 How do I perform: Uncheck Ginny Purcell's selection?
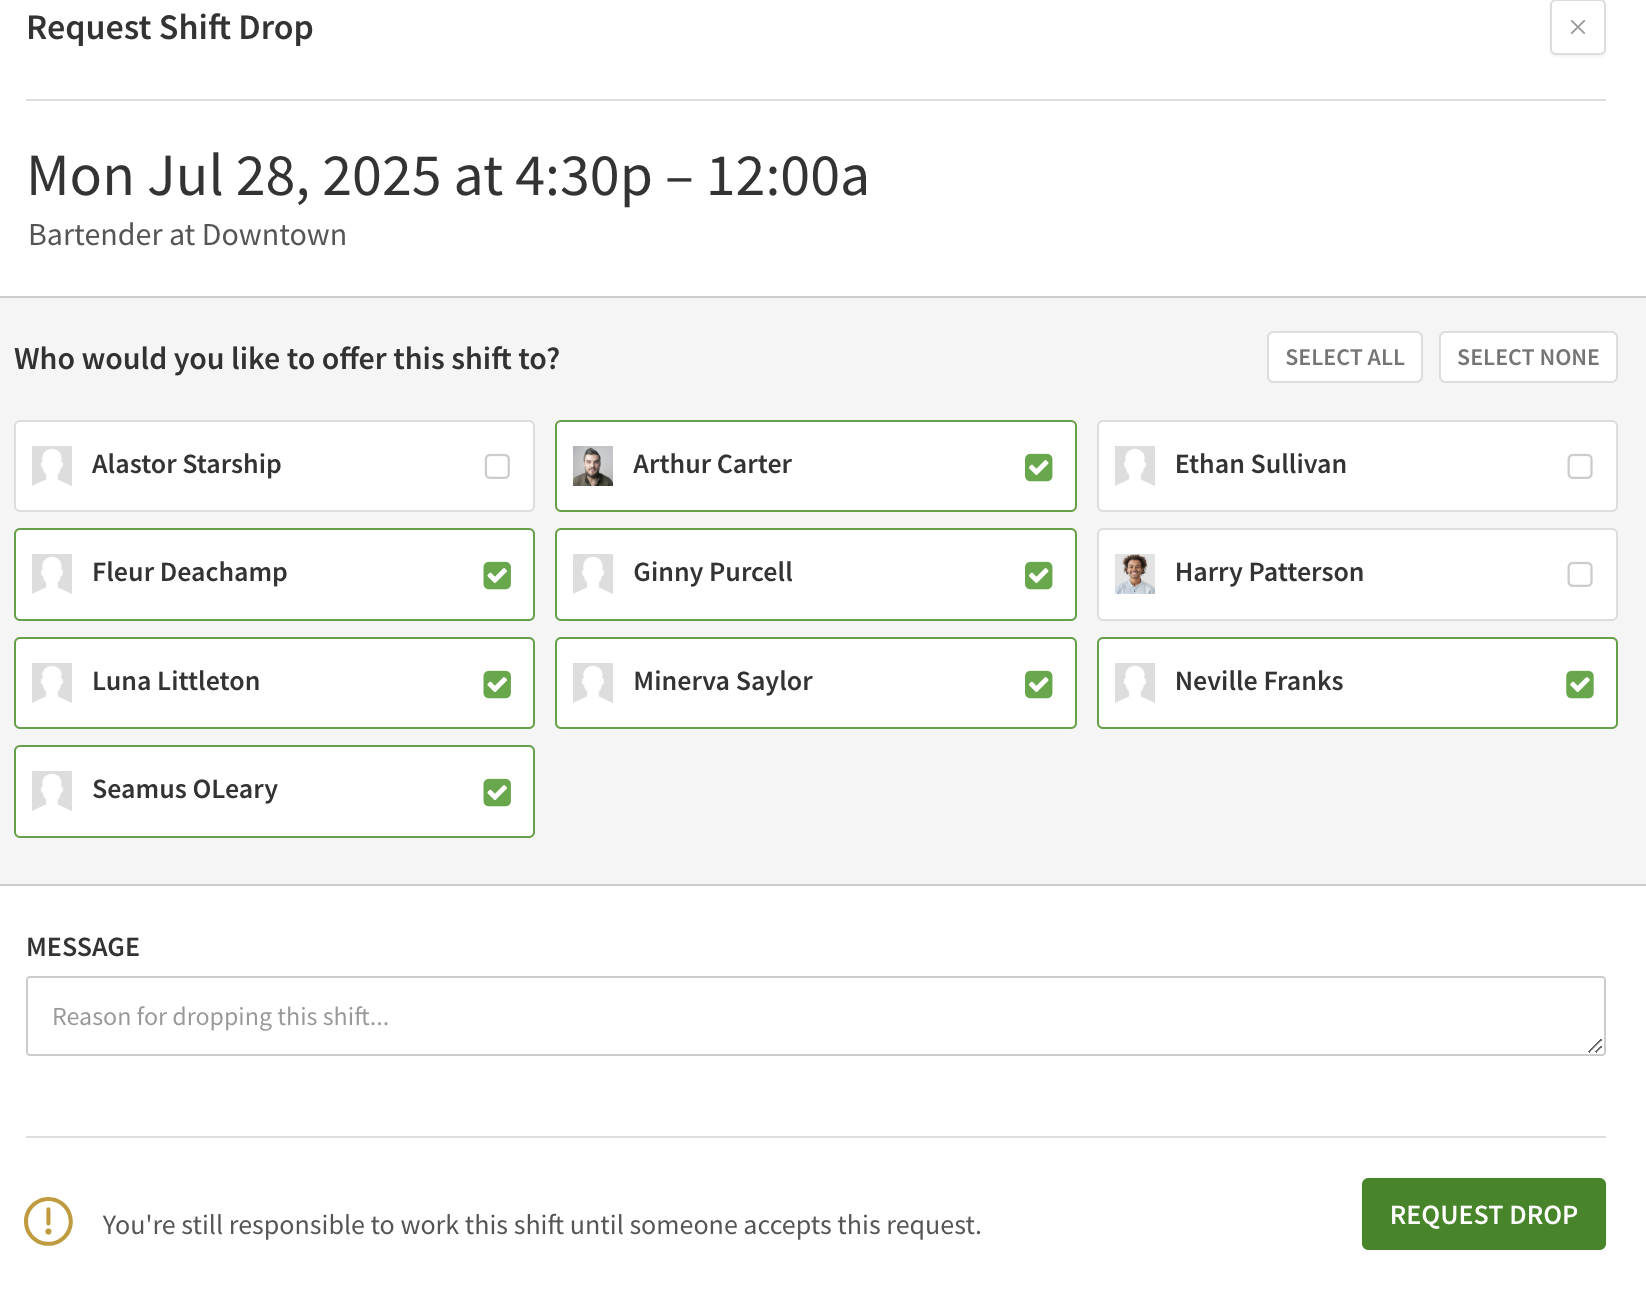[1039, 575]
